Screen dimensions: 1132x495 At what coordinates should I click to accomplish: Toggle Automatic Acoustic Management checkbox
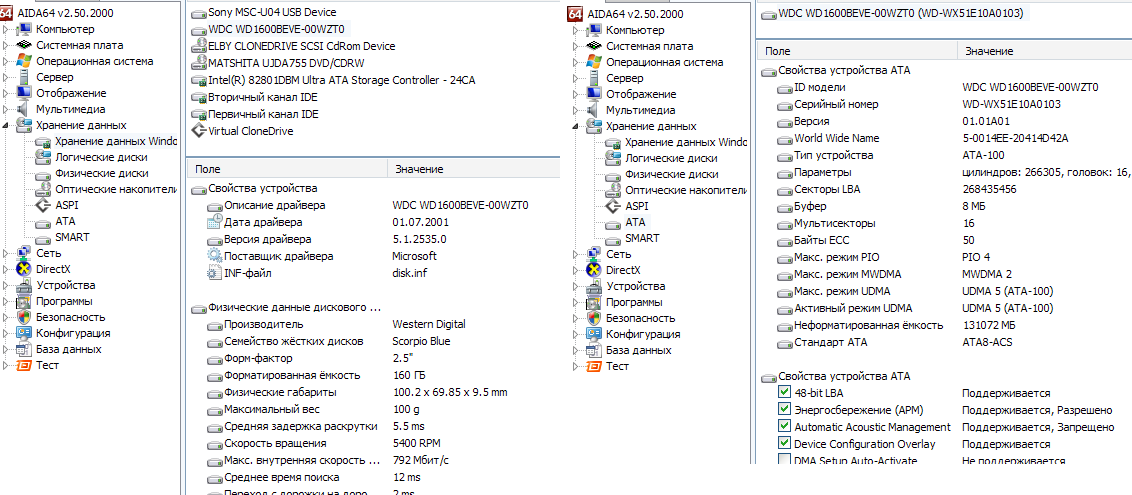(x=785, y=426)
